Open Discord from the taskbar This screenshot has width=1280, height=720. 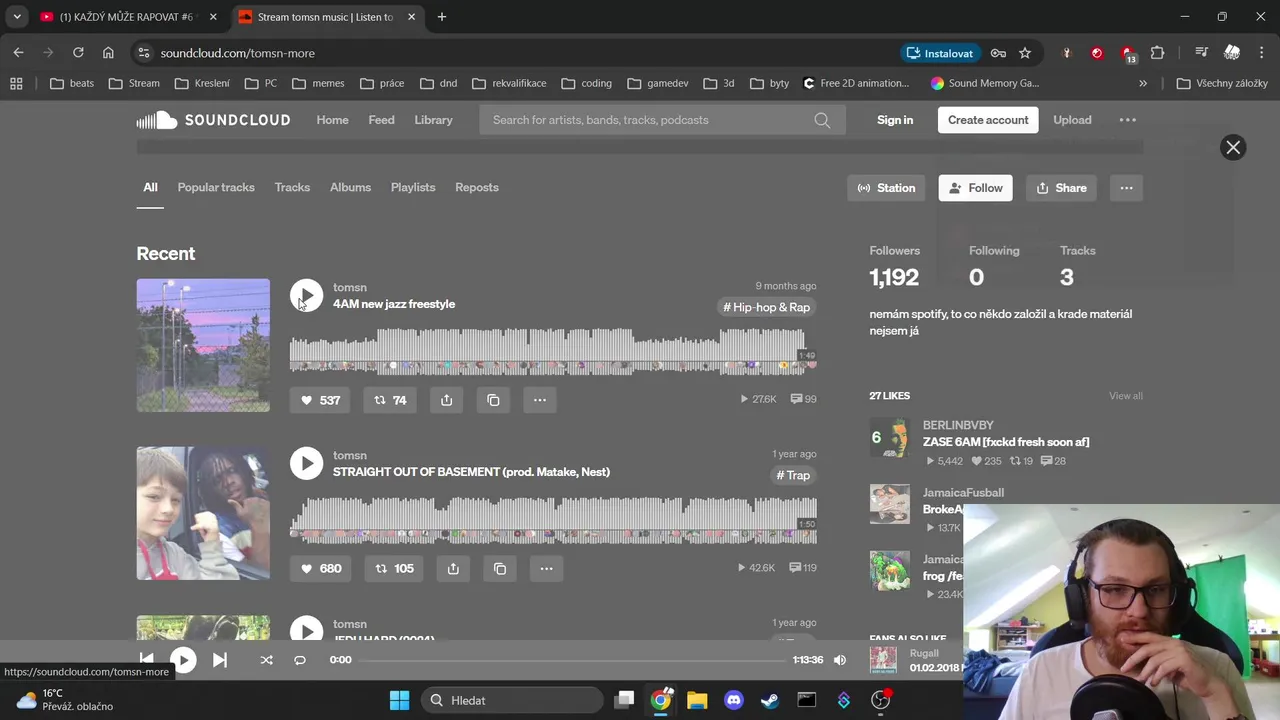coord(733,700)
